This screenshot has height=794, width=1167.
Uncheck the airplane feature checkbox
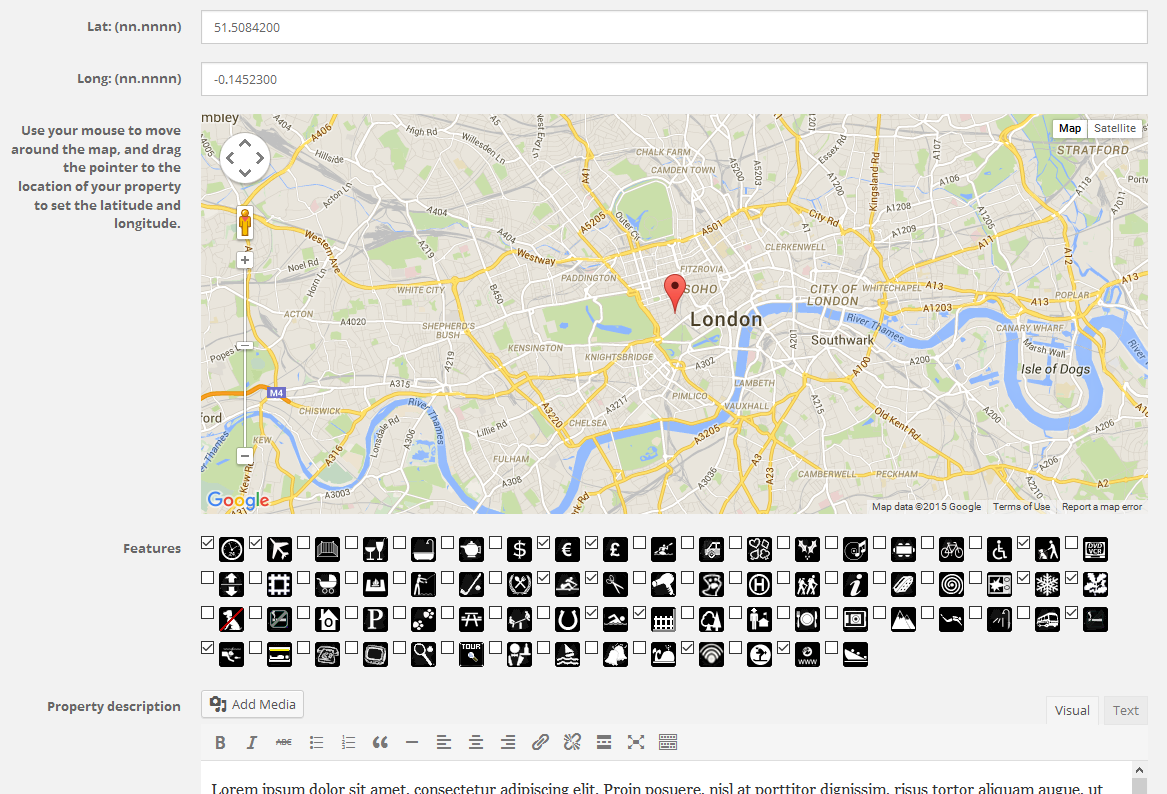(x=256, y=542)
